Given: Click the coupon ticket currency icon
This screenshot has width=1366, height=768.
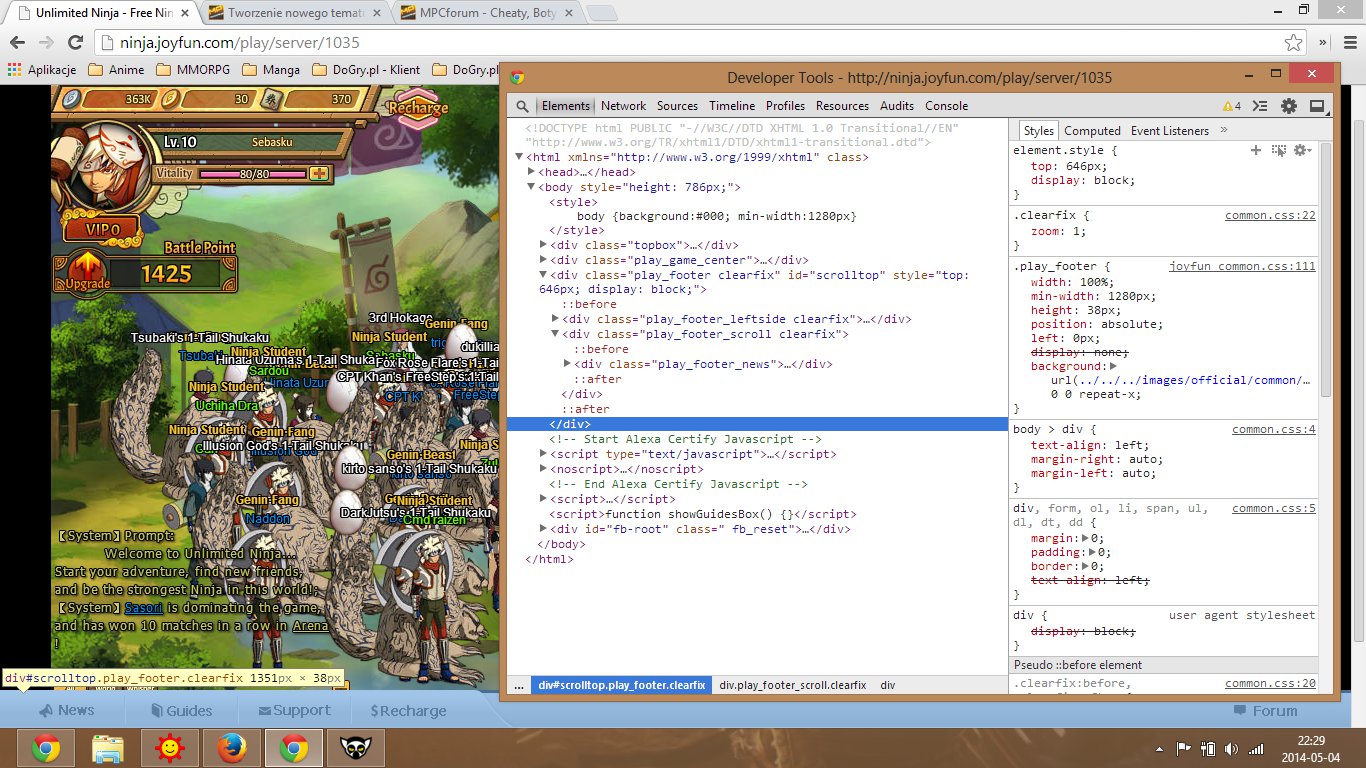Looking at the screenshot, I should [x=271, y=98].
